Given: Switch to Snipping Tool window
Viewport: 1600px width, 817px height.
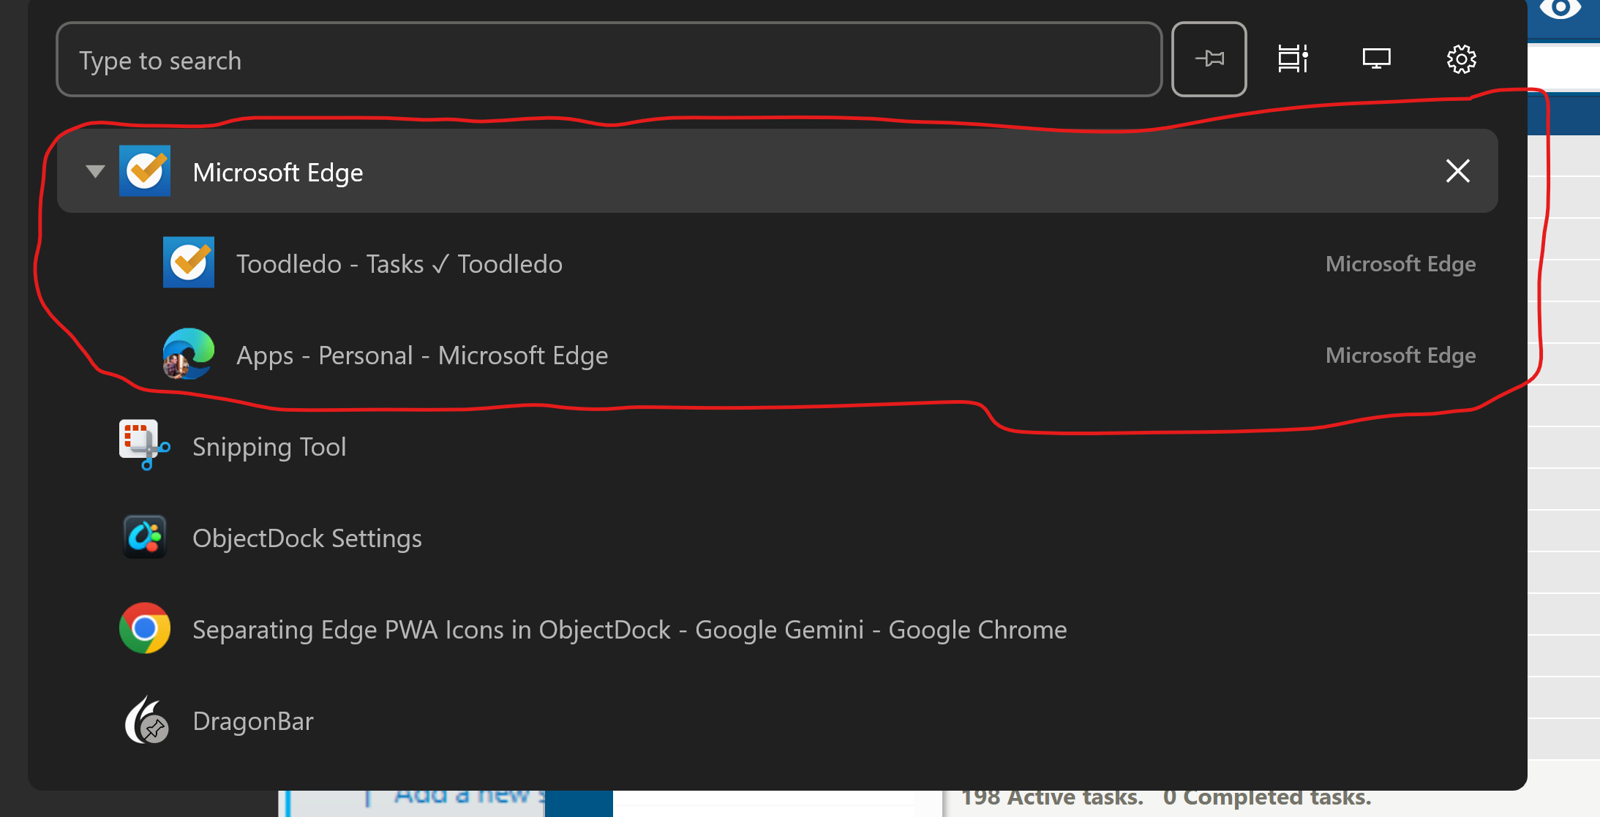Looking at the screenshot, I should pos(777,446).
